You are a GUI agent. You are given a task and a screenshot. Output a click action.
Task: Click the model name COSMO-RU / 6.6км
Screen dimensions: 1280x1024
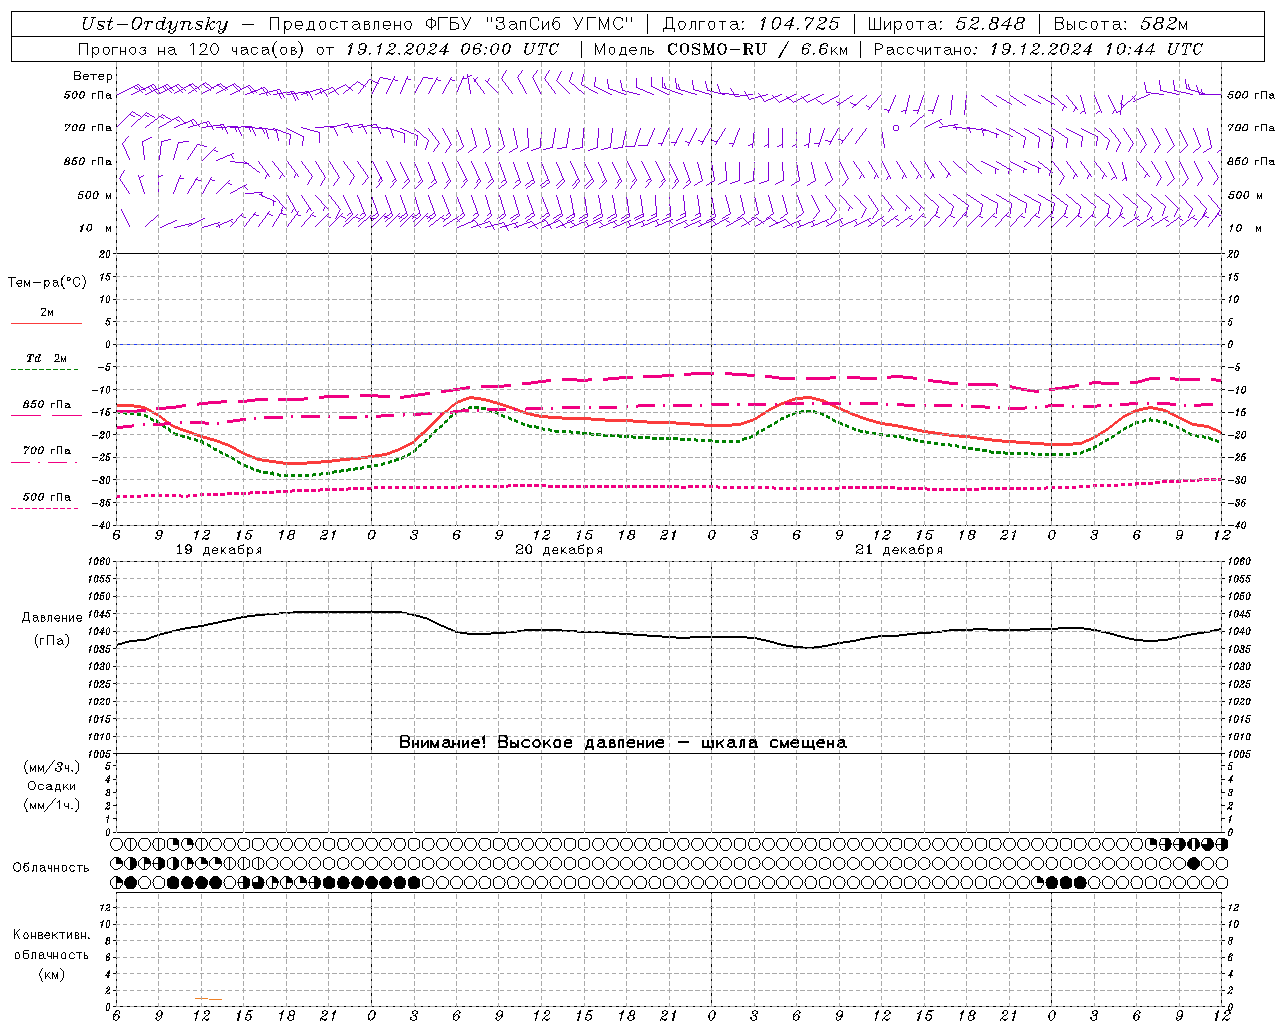(758, 49)
